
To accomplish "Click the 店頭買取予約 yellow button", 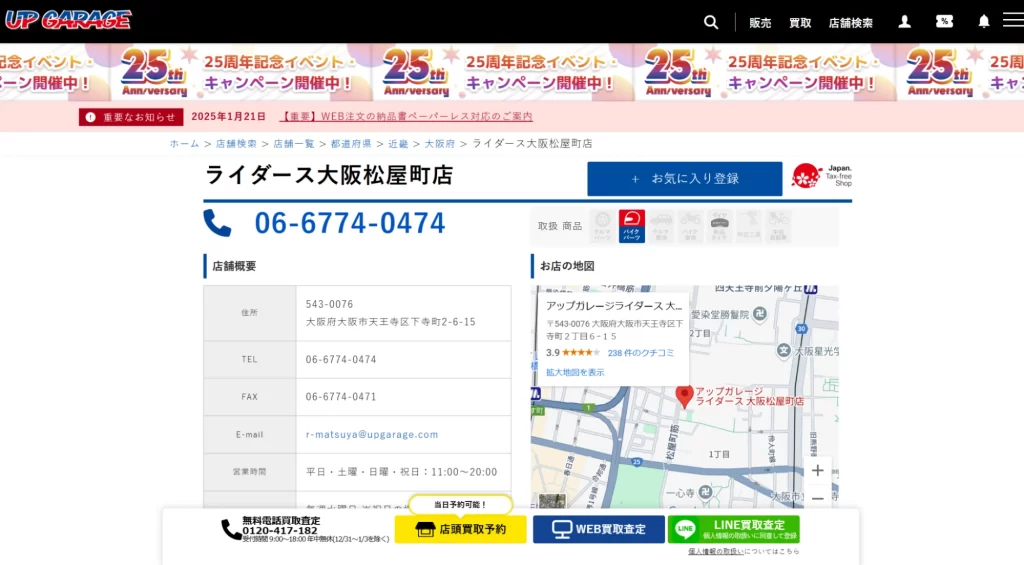I will (460, 529).
